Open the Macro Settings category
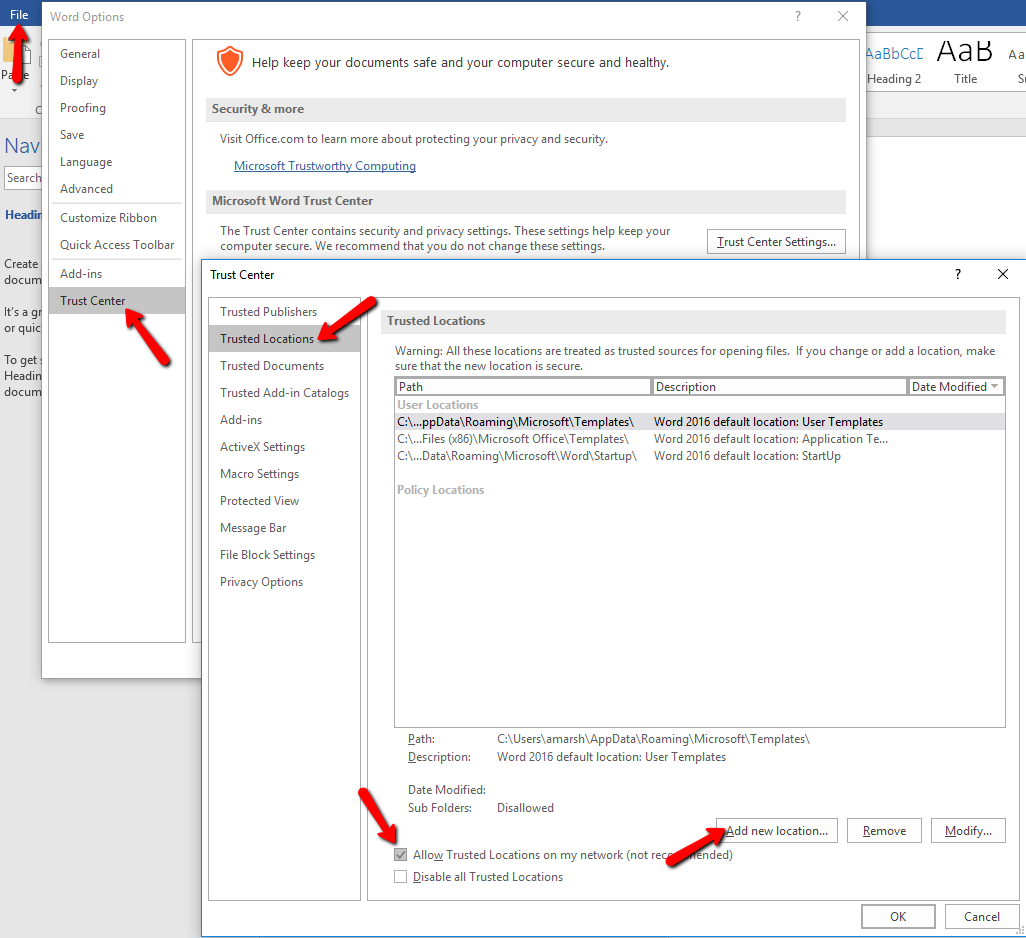1026x938 pixels. pyautogui.click(x=258, y=473)
